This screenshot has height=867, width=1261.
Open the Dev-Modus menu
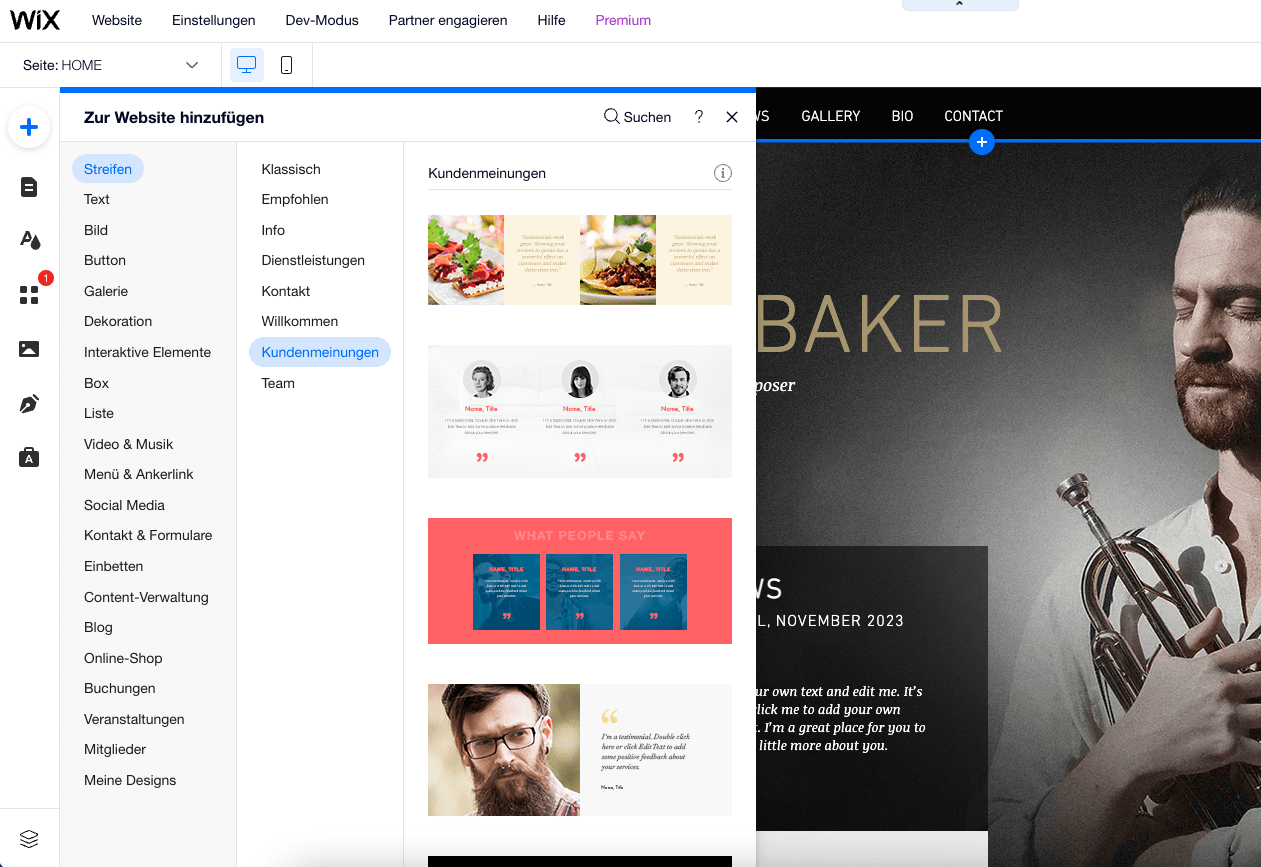[x=322, y=20]
